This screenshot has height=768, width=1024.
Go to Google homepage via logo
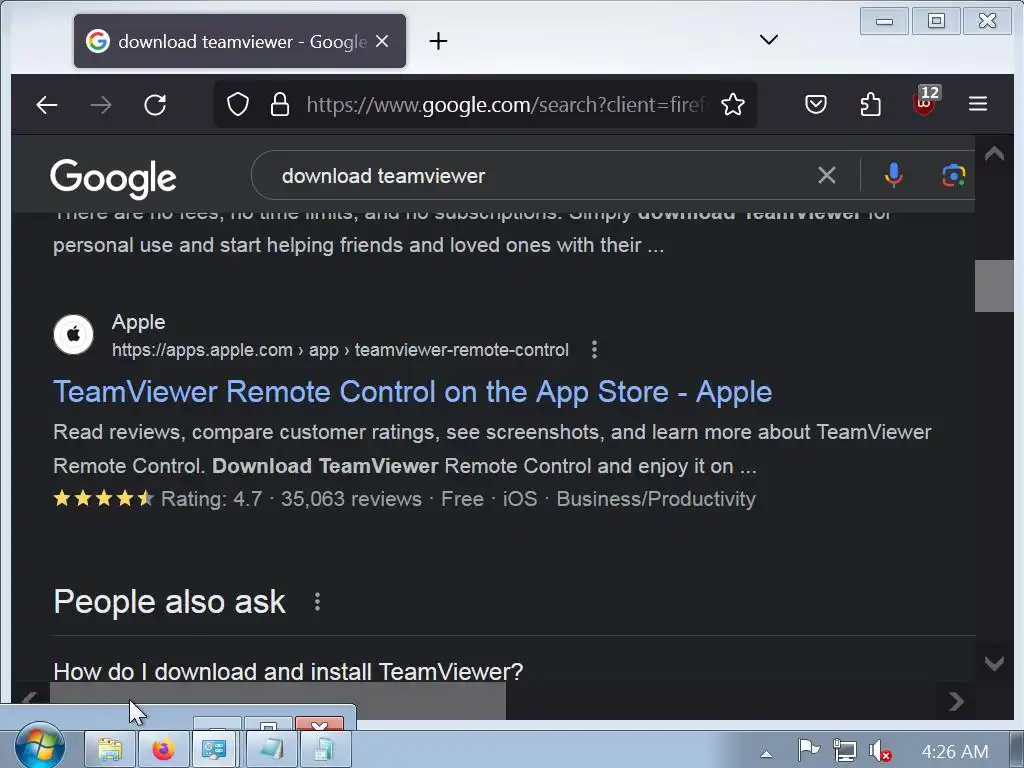point(113,178)
